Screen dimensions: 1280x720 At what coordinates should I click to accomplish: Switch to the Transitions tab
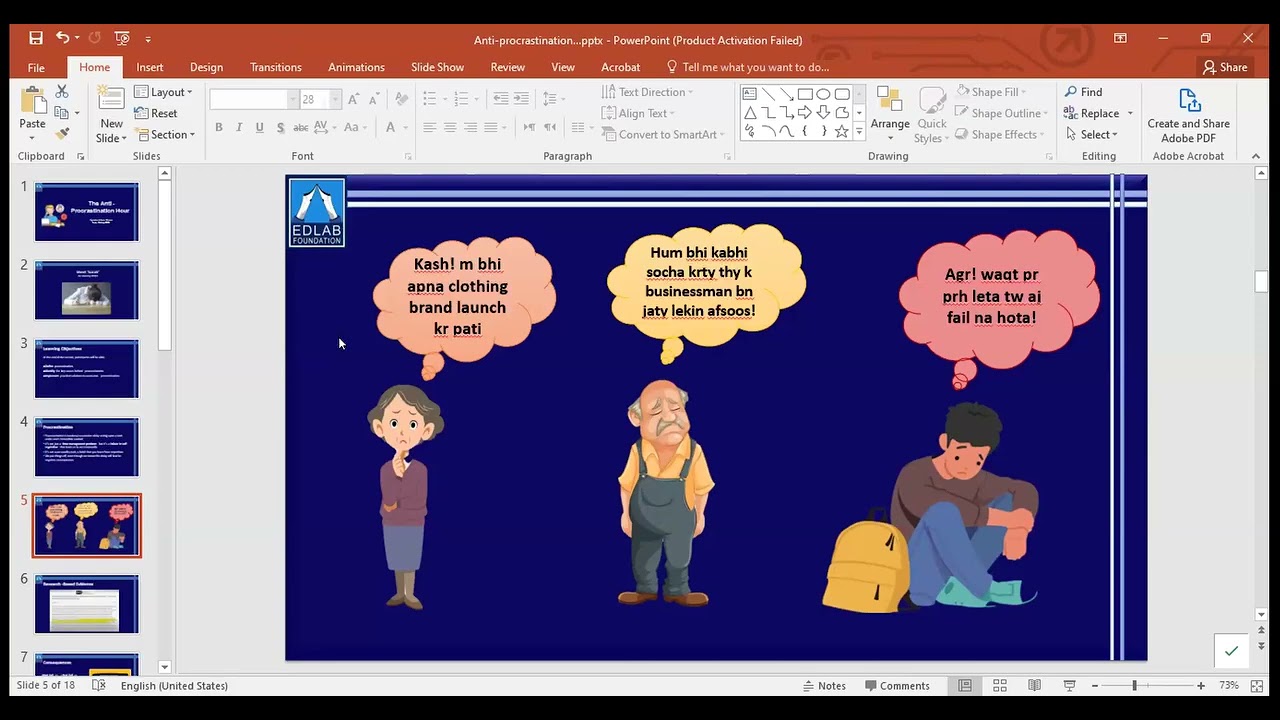point(276,67)
